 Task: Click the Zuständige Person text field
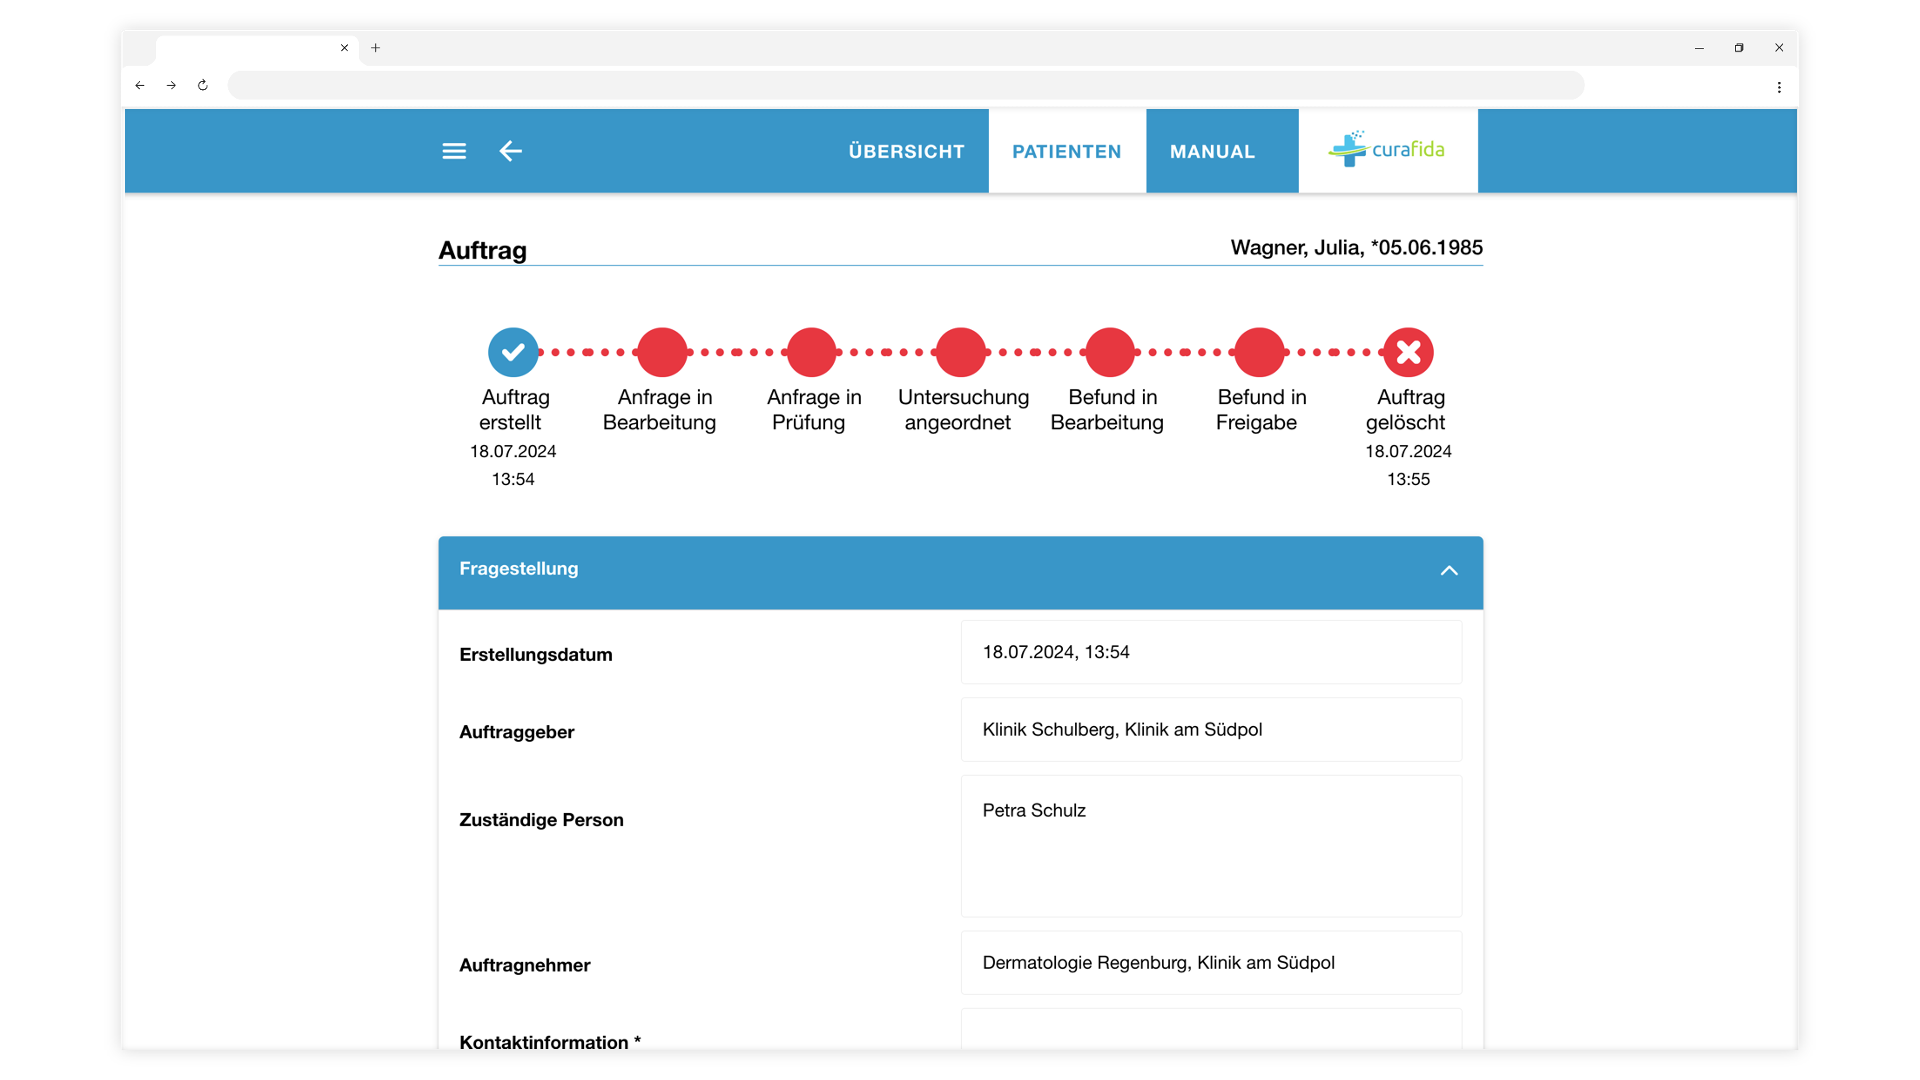click(1211, 846)
